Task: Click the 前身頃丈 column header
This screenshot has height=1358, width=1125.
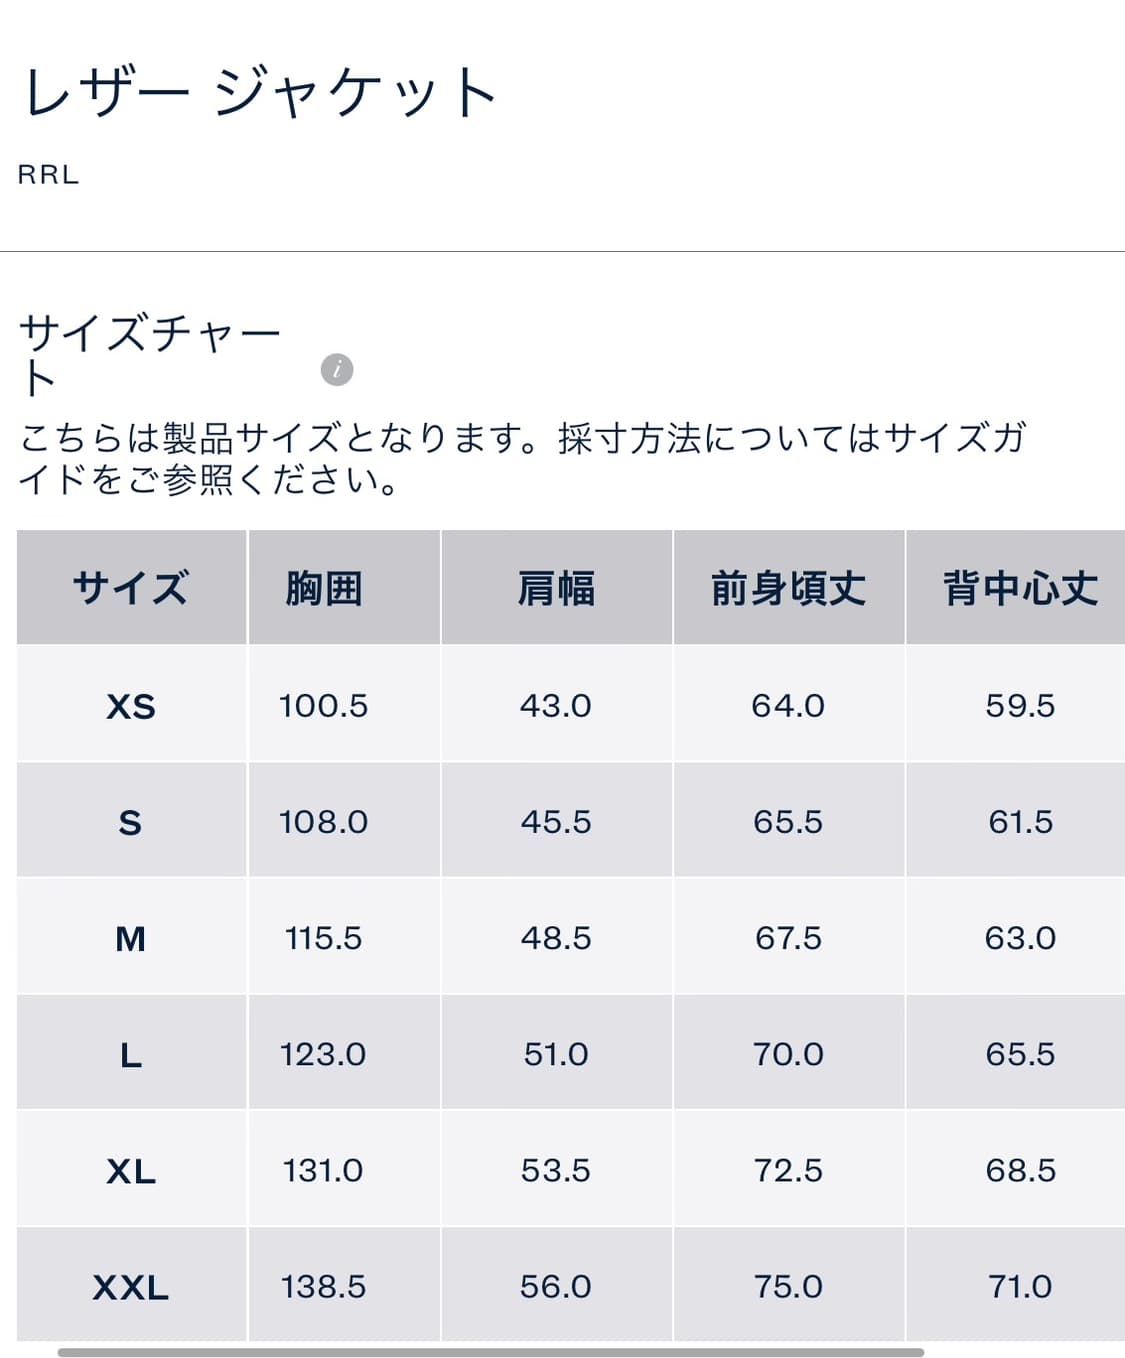Action: [789, 589]
